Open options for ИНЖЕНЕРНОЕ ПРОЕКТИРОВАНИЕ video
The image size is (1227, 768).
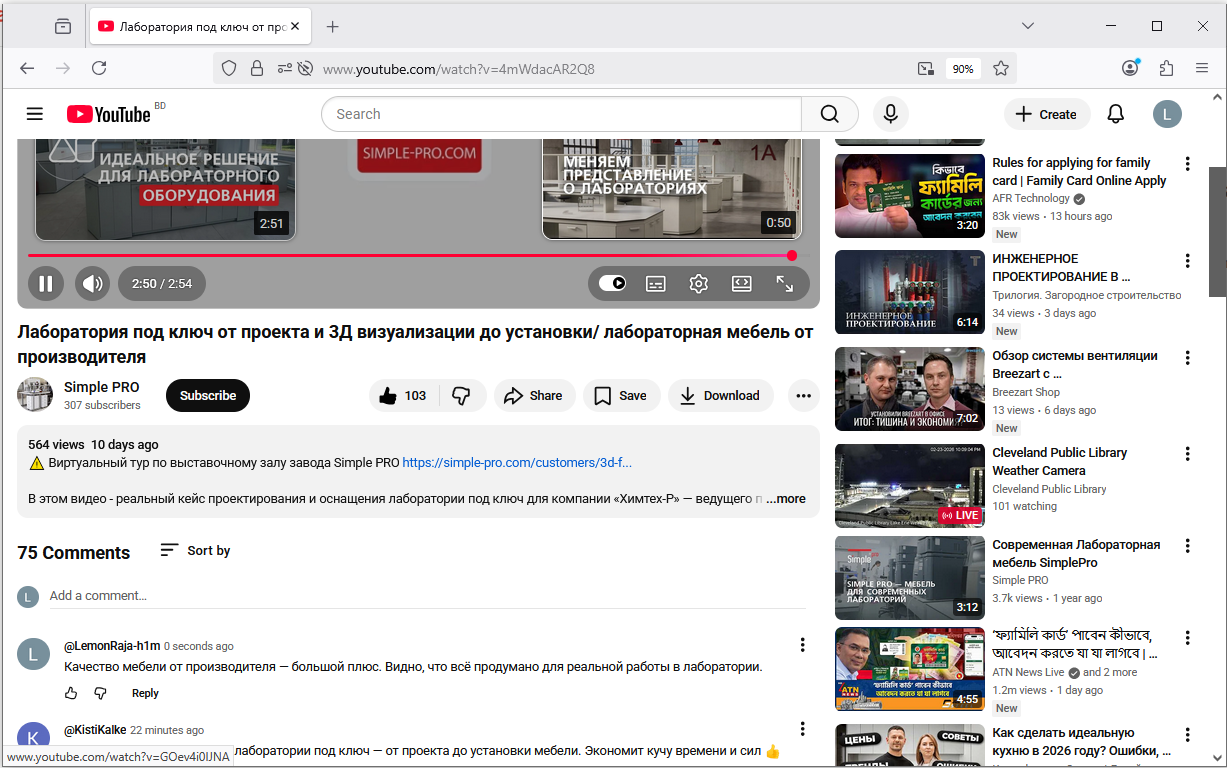(x=1187, y=261)
